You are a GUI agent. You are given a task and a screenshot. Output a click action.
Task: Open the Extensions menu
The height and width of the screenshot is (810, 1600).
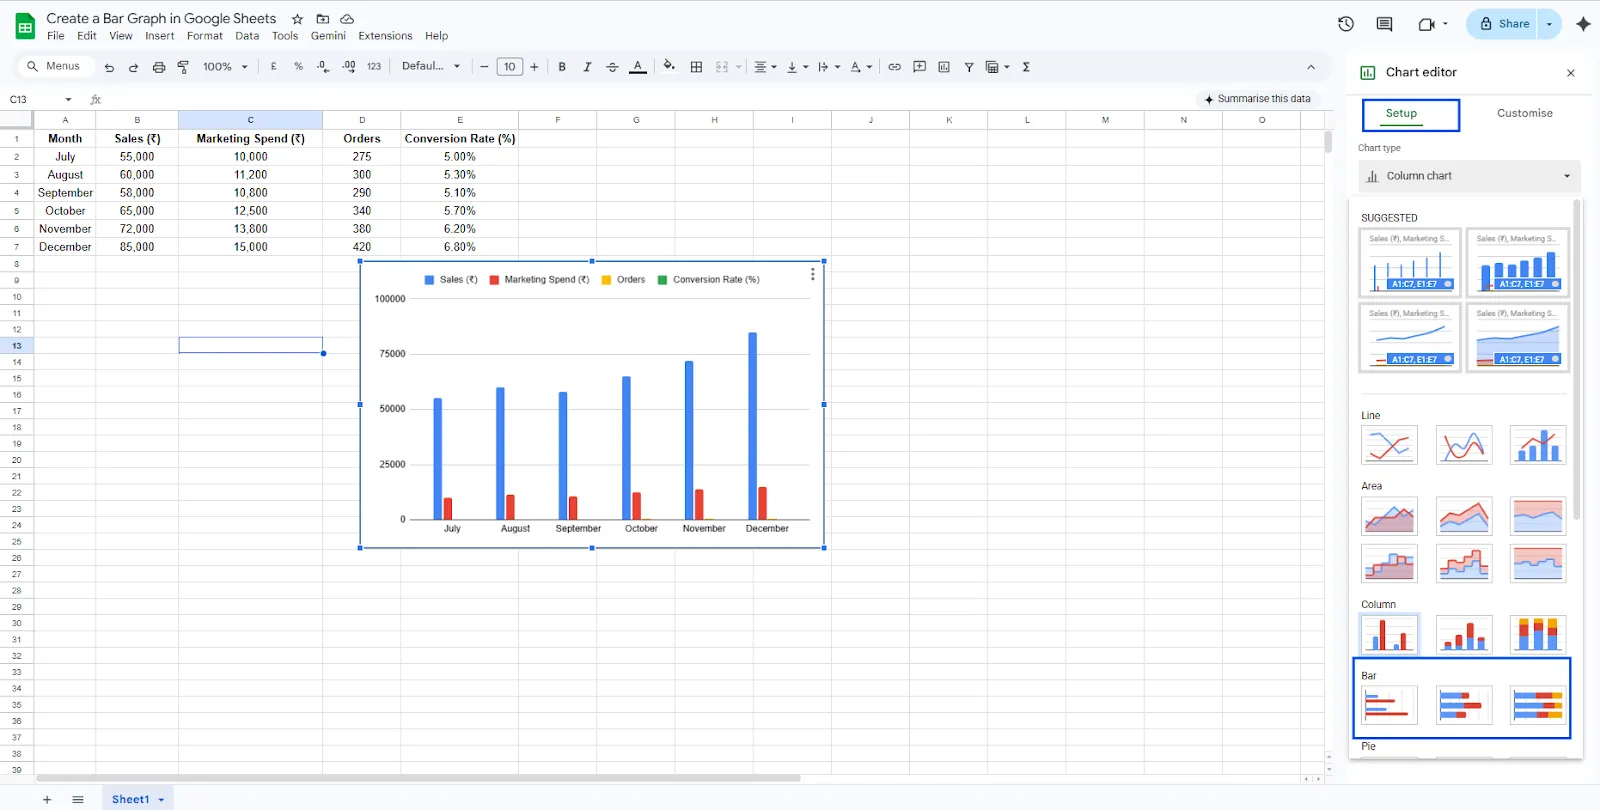[385, 36]
